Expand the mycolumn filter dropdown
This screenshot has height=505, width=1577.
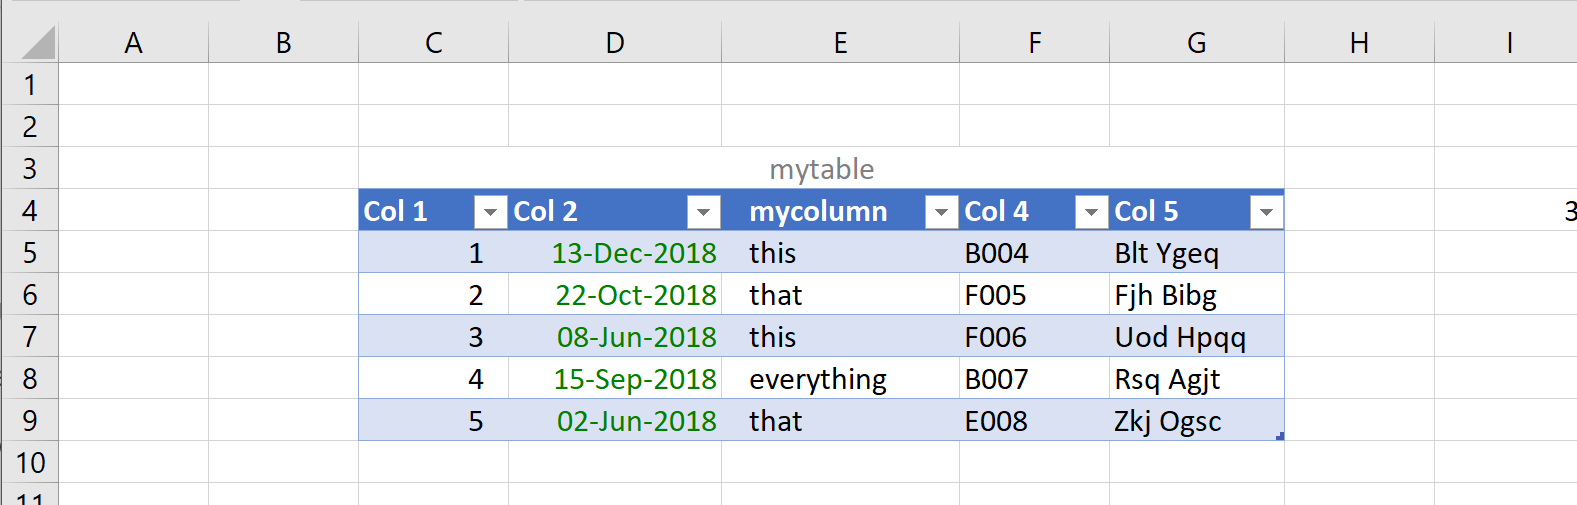tap(941, 212)
